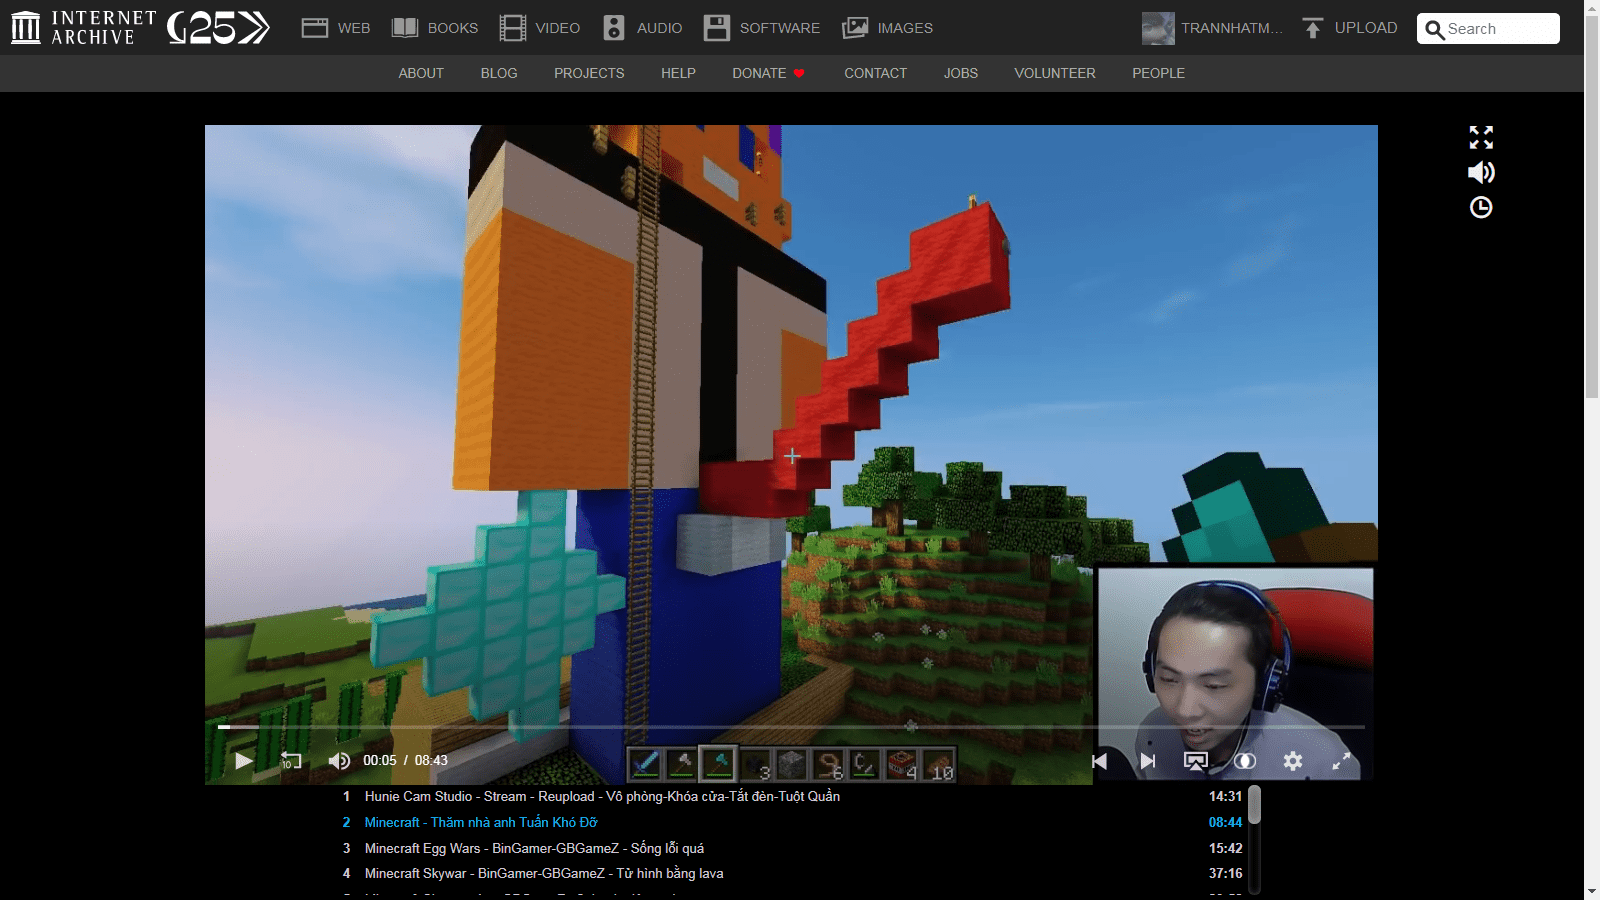Viewport: 1600px width, 900px height.
Task: Go to the Images section
Action: pyautogui.click(x=888, y=28)
